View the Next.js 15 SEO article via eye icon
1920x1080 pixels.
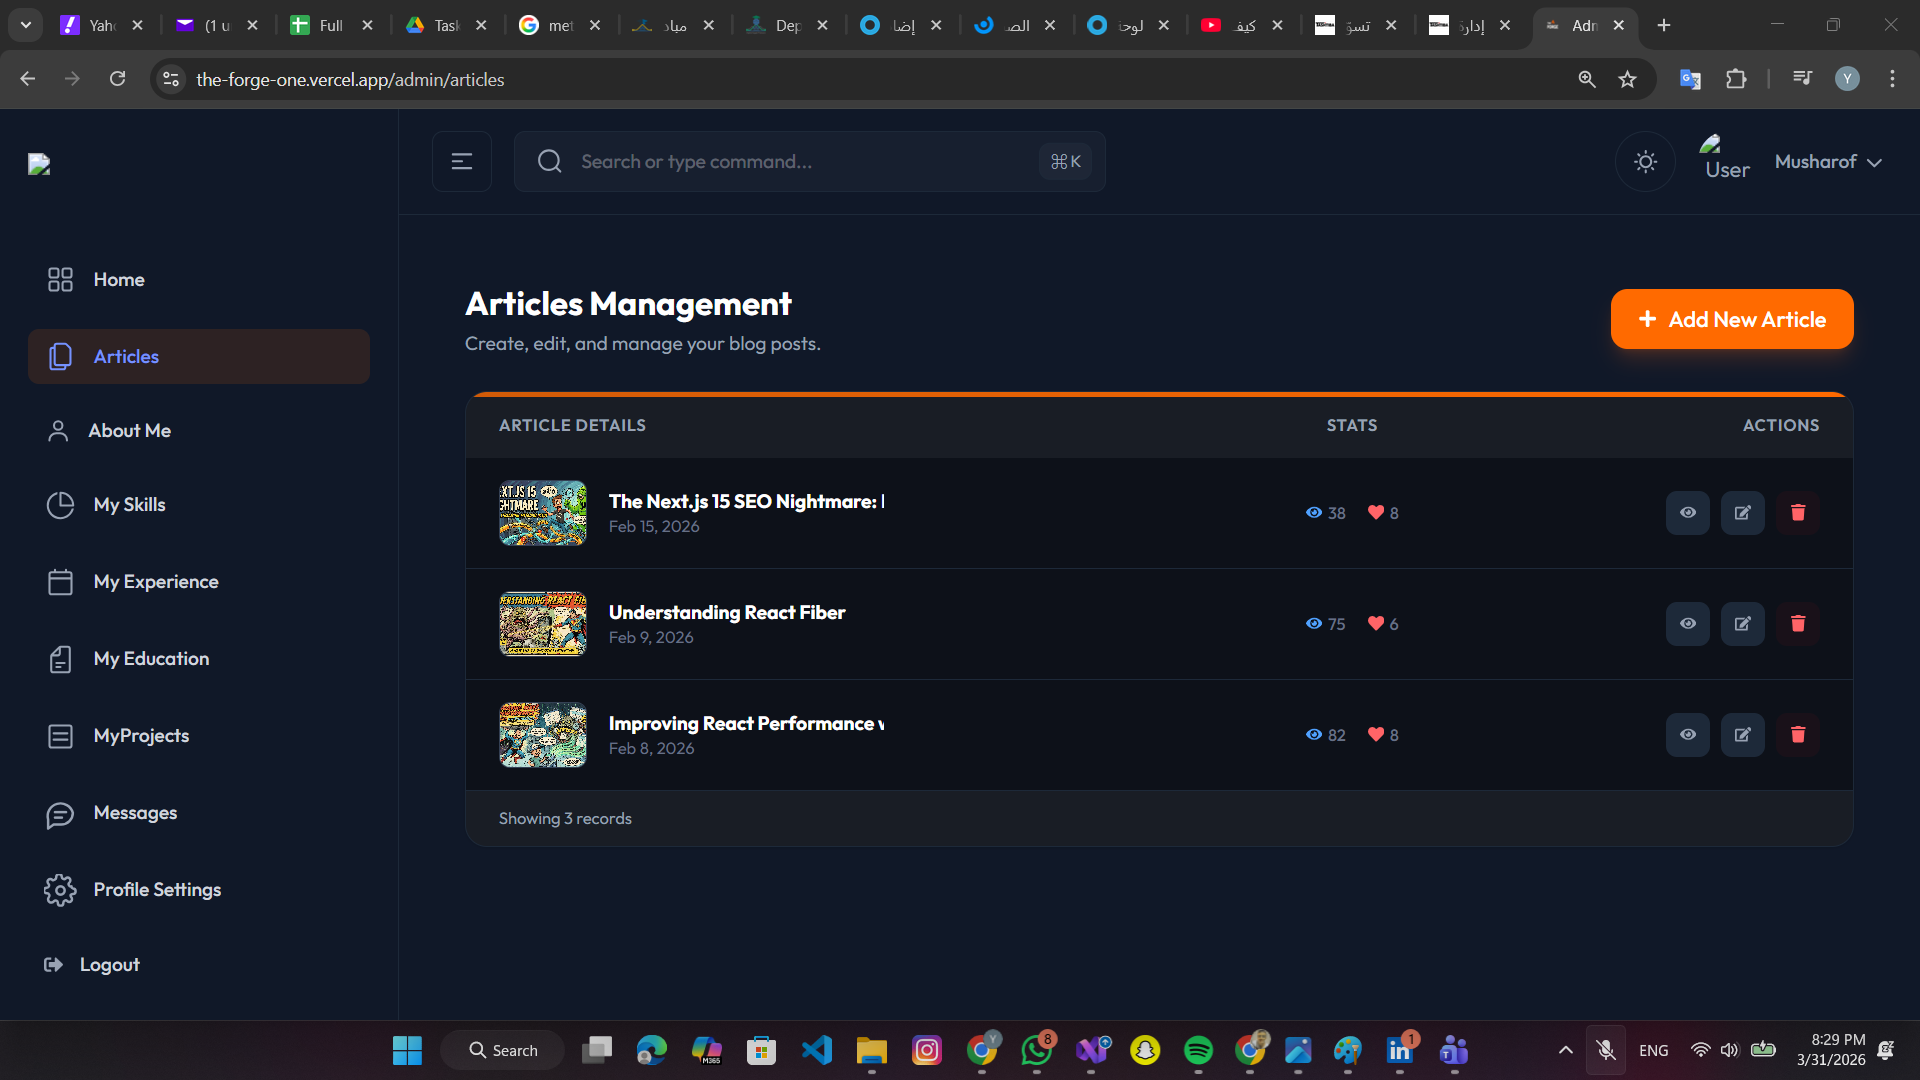pyautogui.click(x=1687, y=513)
